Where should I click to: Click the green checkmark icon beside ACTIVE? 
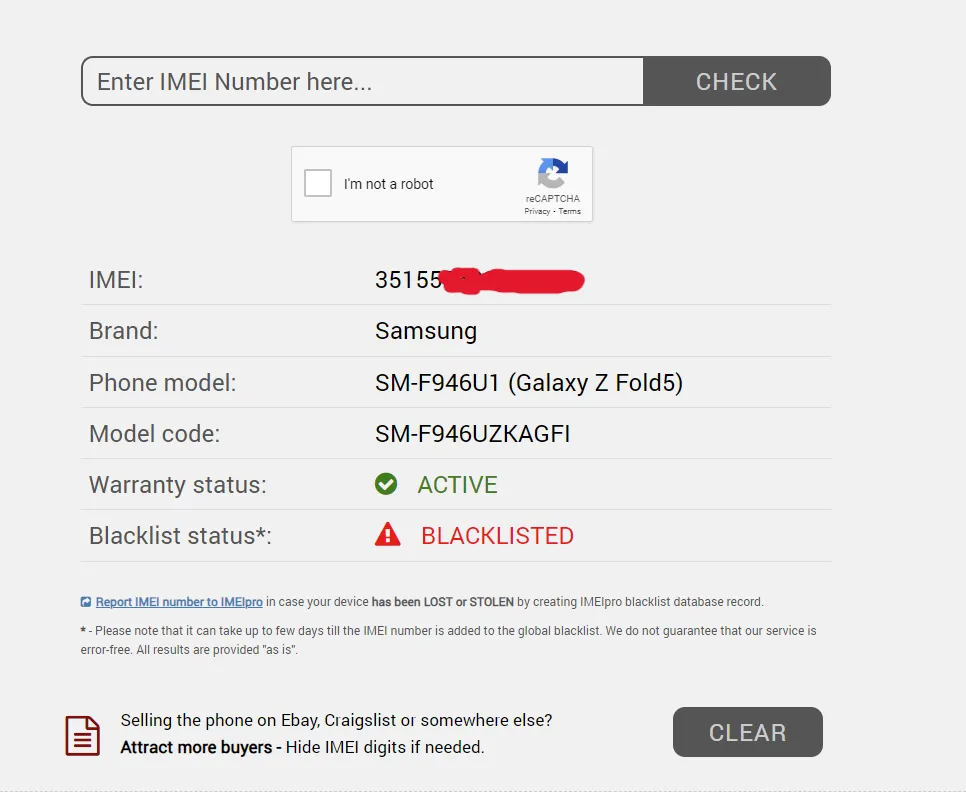[386, 483]
